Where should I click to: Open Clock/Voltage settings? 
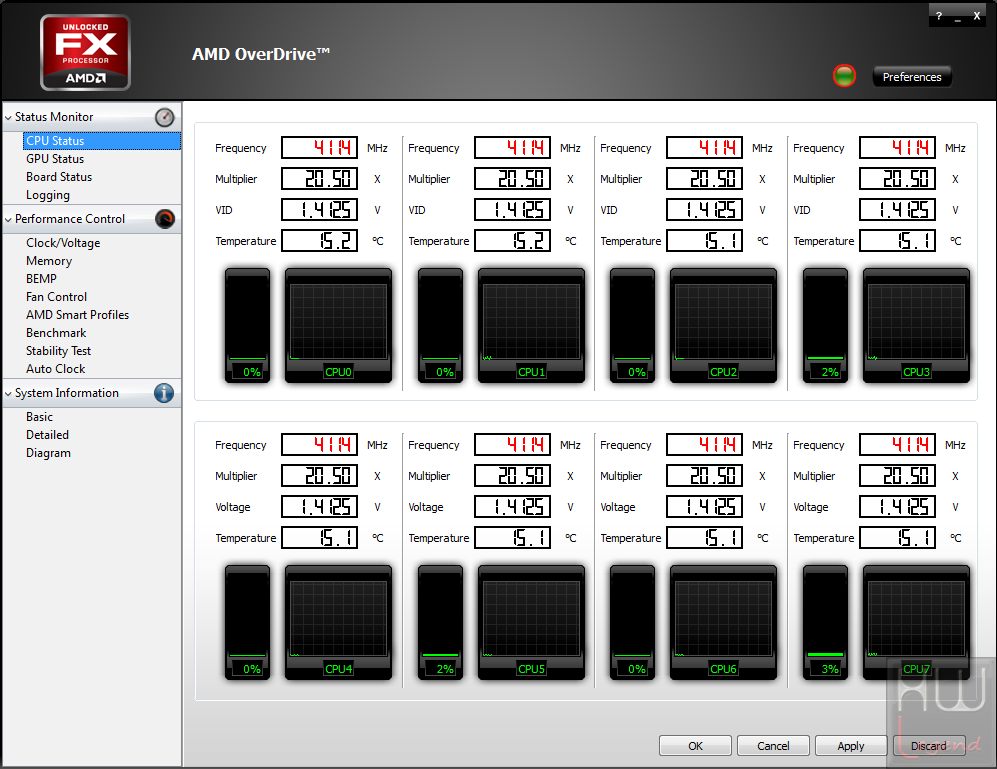(x=63, y=243)
